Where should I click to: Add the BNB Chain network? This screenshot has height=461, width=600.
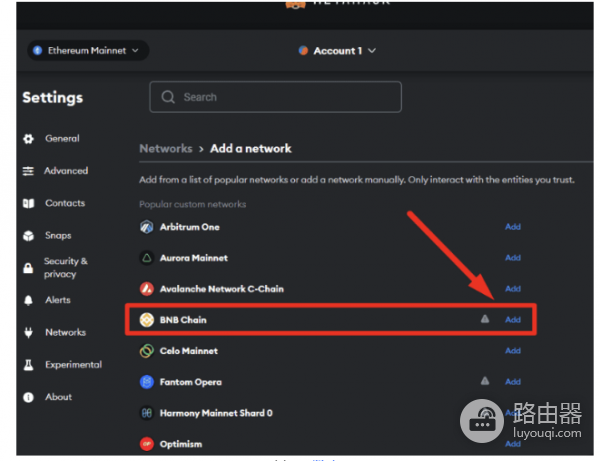click(x=512, y=320)
